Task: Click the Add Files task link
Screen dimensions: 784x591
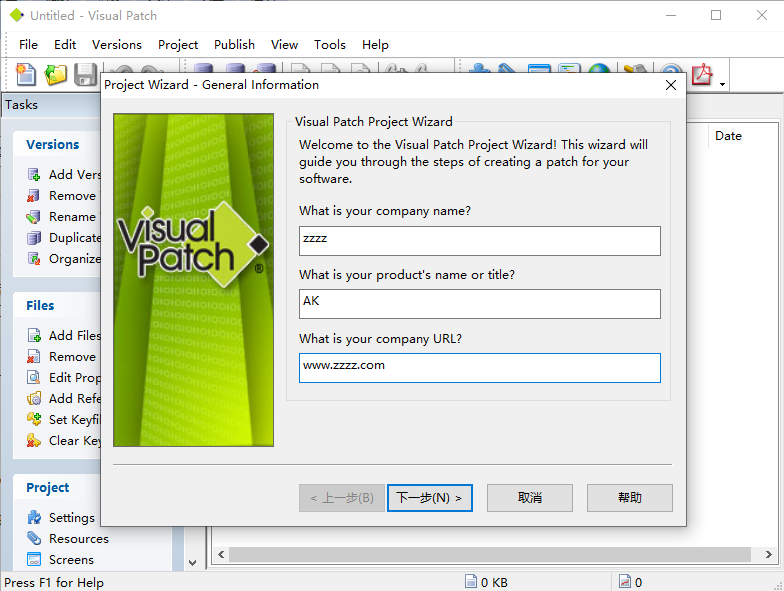Action: (74, 336)
